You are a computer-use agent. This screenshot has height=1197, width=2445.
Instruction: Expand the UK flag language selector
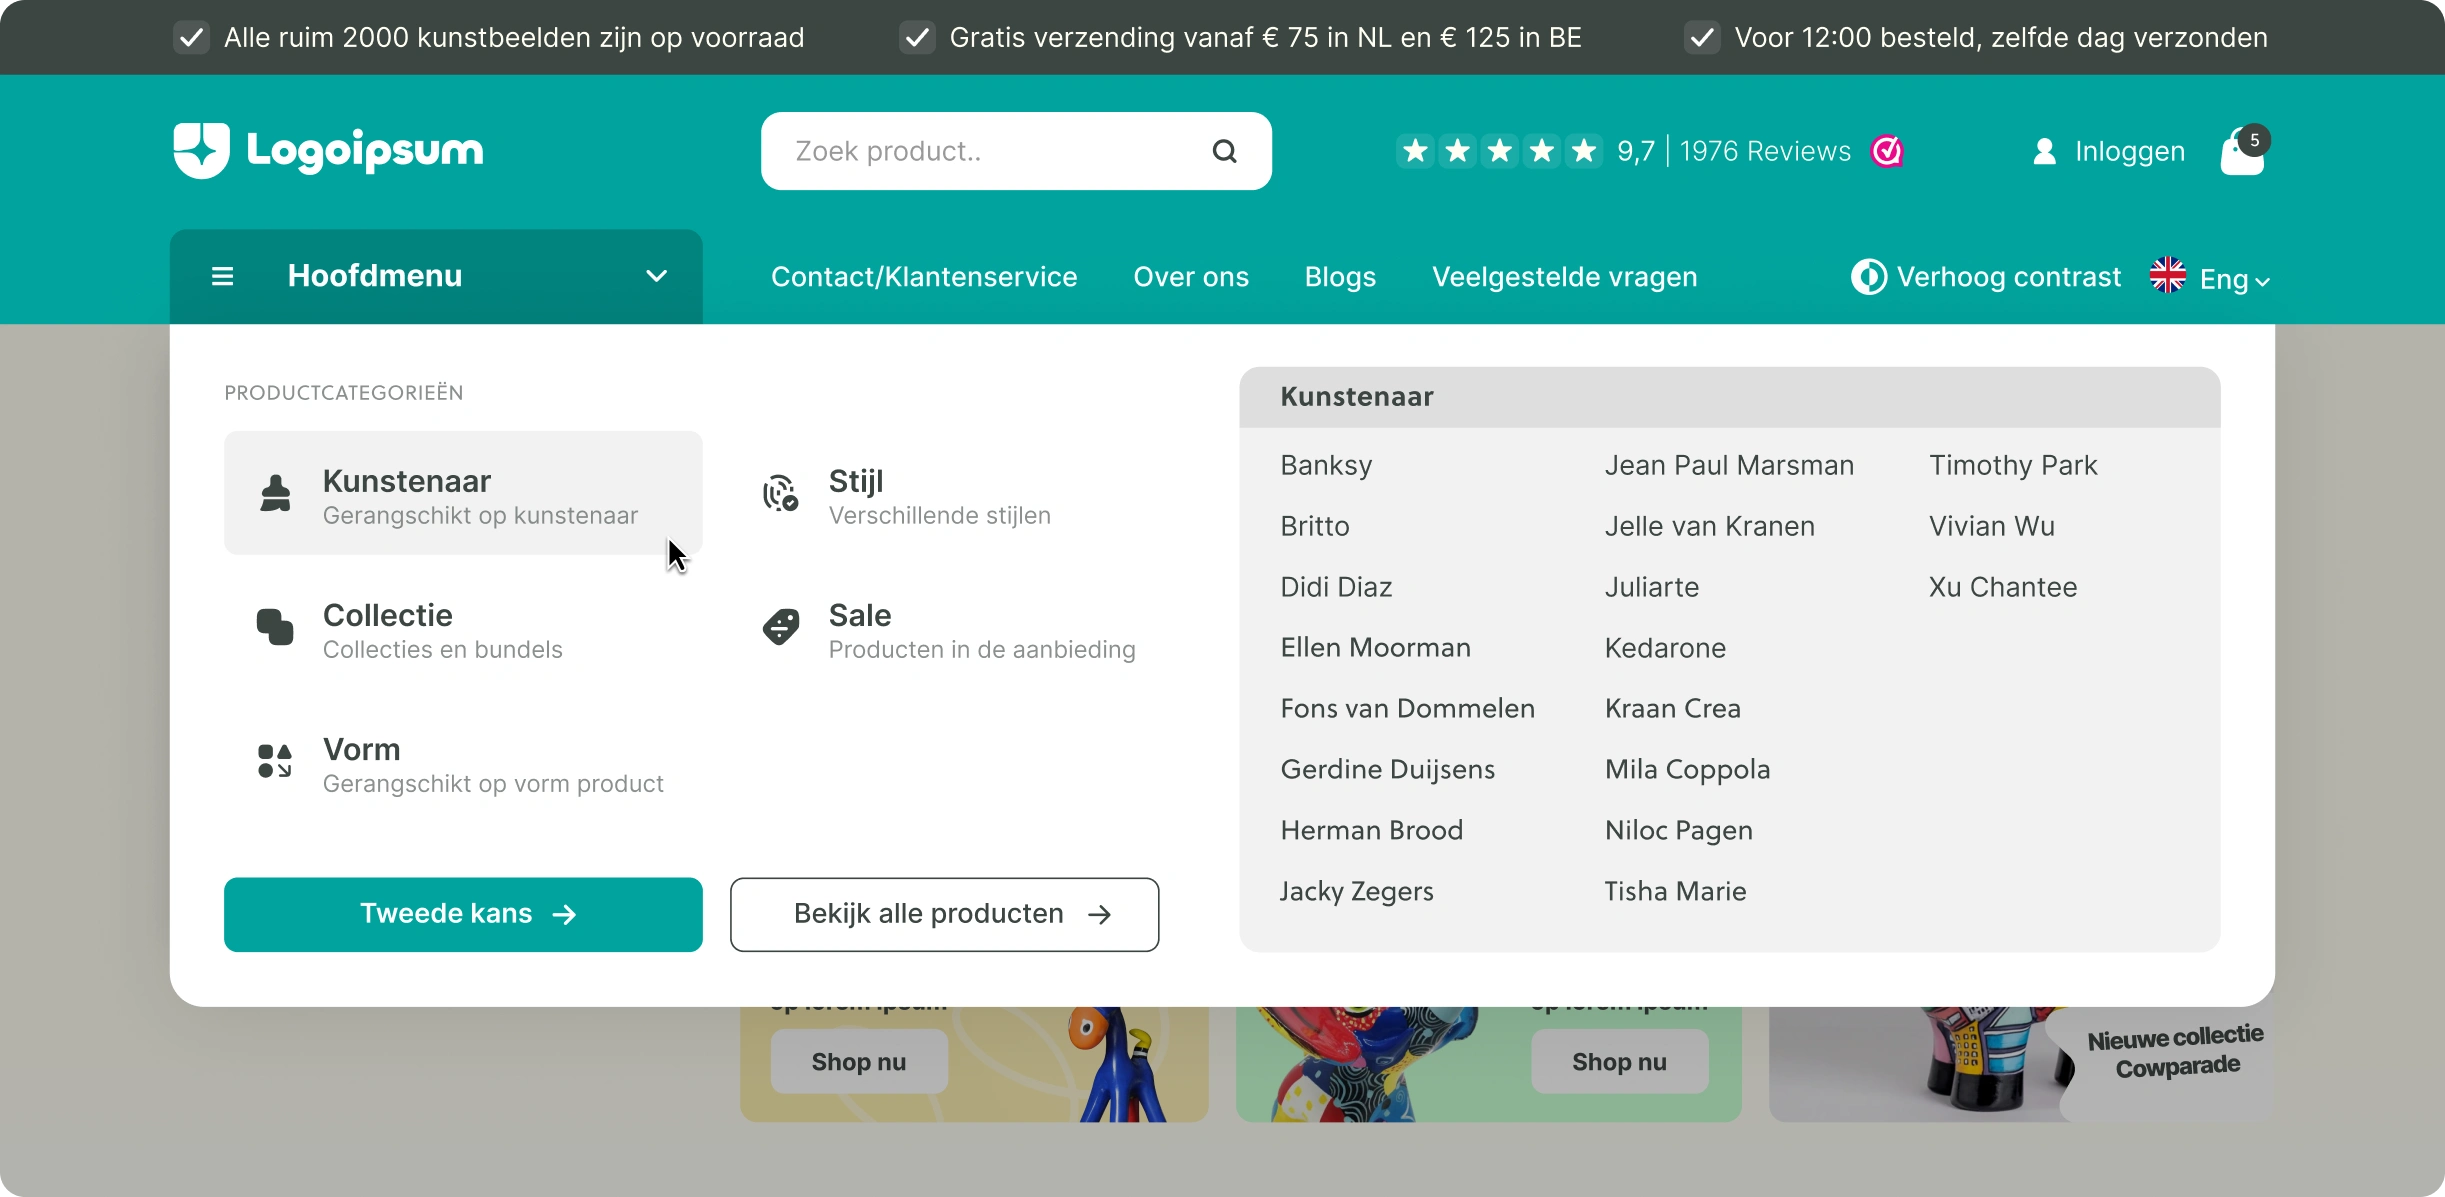2166,275
